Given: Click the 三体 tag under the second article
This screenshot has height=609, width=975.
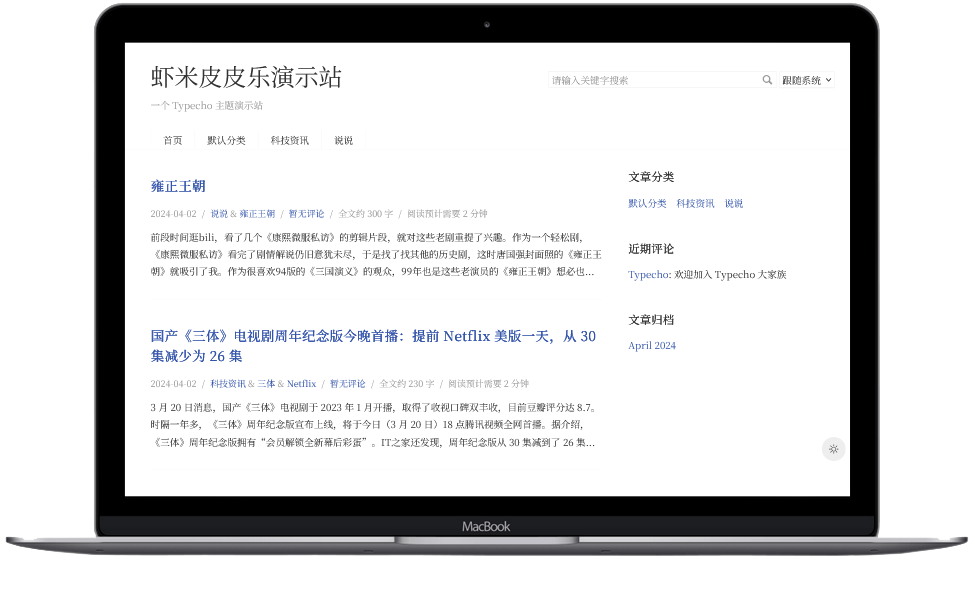Looking at the screenshot, I should pyautogui.click(x=266, y=383).
